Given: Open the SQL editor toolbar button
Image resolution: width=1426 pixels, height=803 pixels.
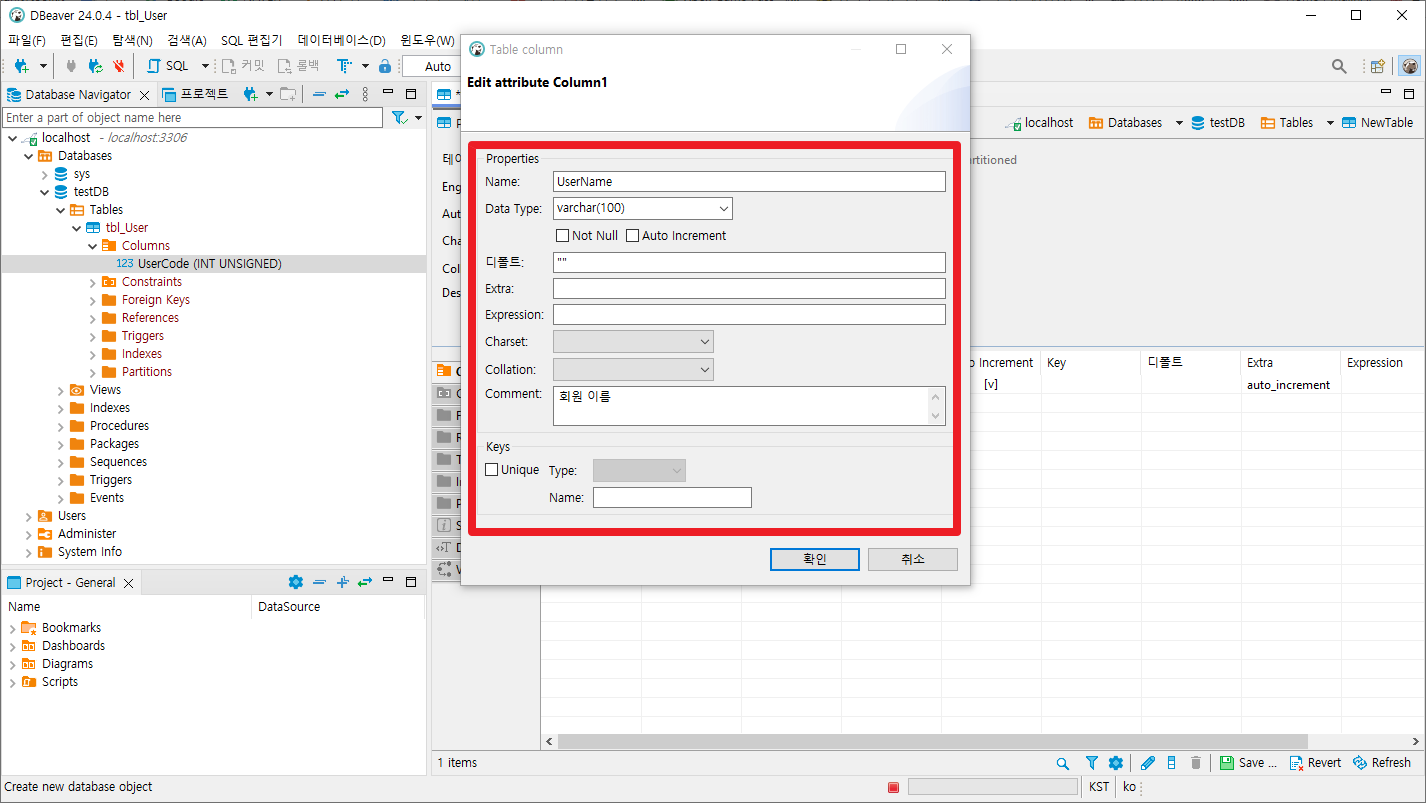Looking at the screenshot, I should pos(168,66).
